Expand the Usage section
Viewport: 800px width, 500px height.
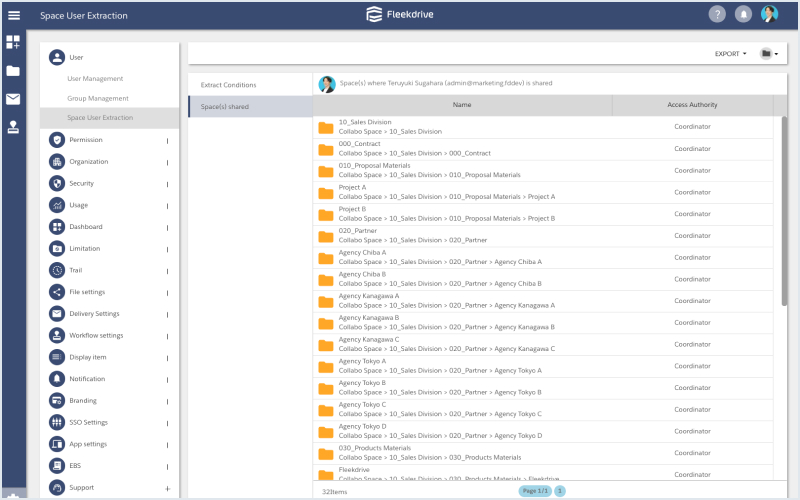pyautogui.click(x=167, y=206)
